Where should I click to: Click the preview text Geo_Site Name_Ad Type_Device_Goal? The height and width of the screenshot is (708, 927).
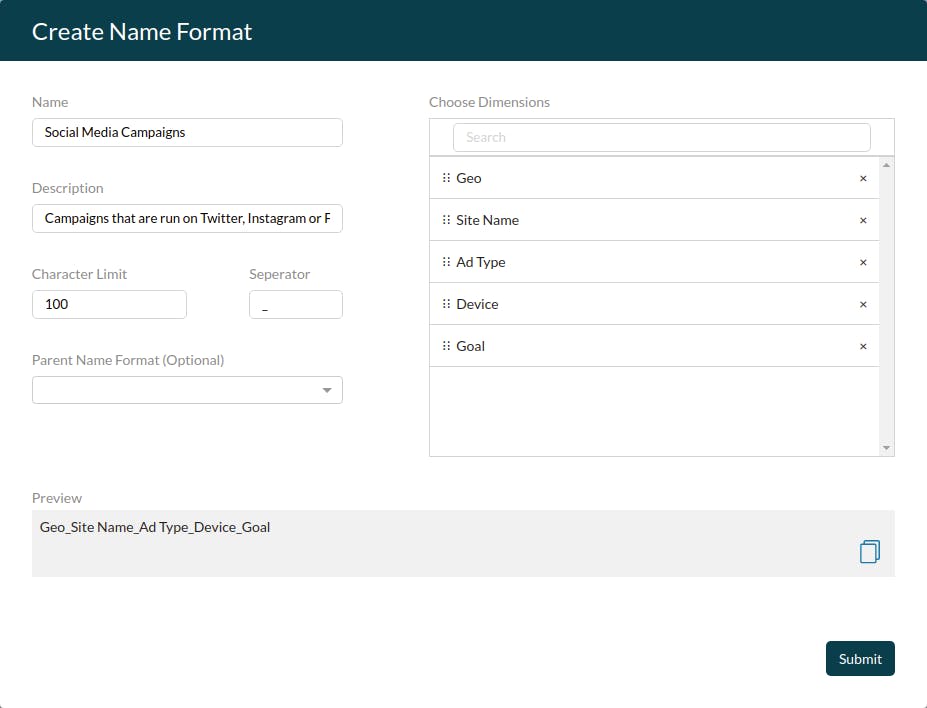tap(155, 527)
